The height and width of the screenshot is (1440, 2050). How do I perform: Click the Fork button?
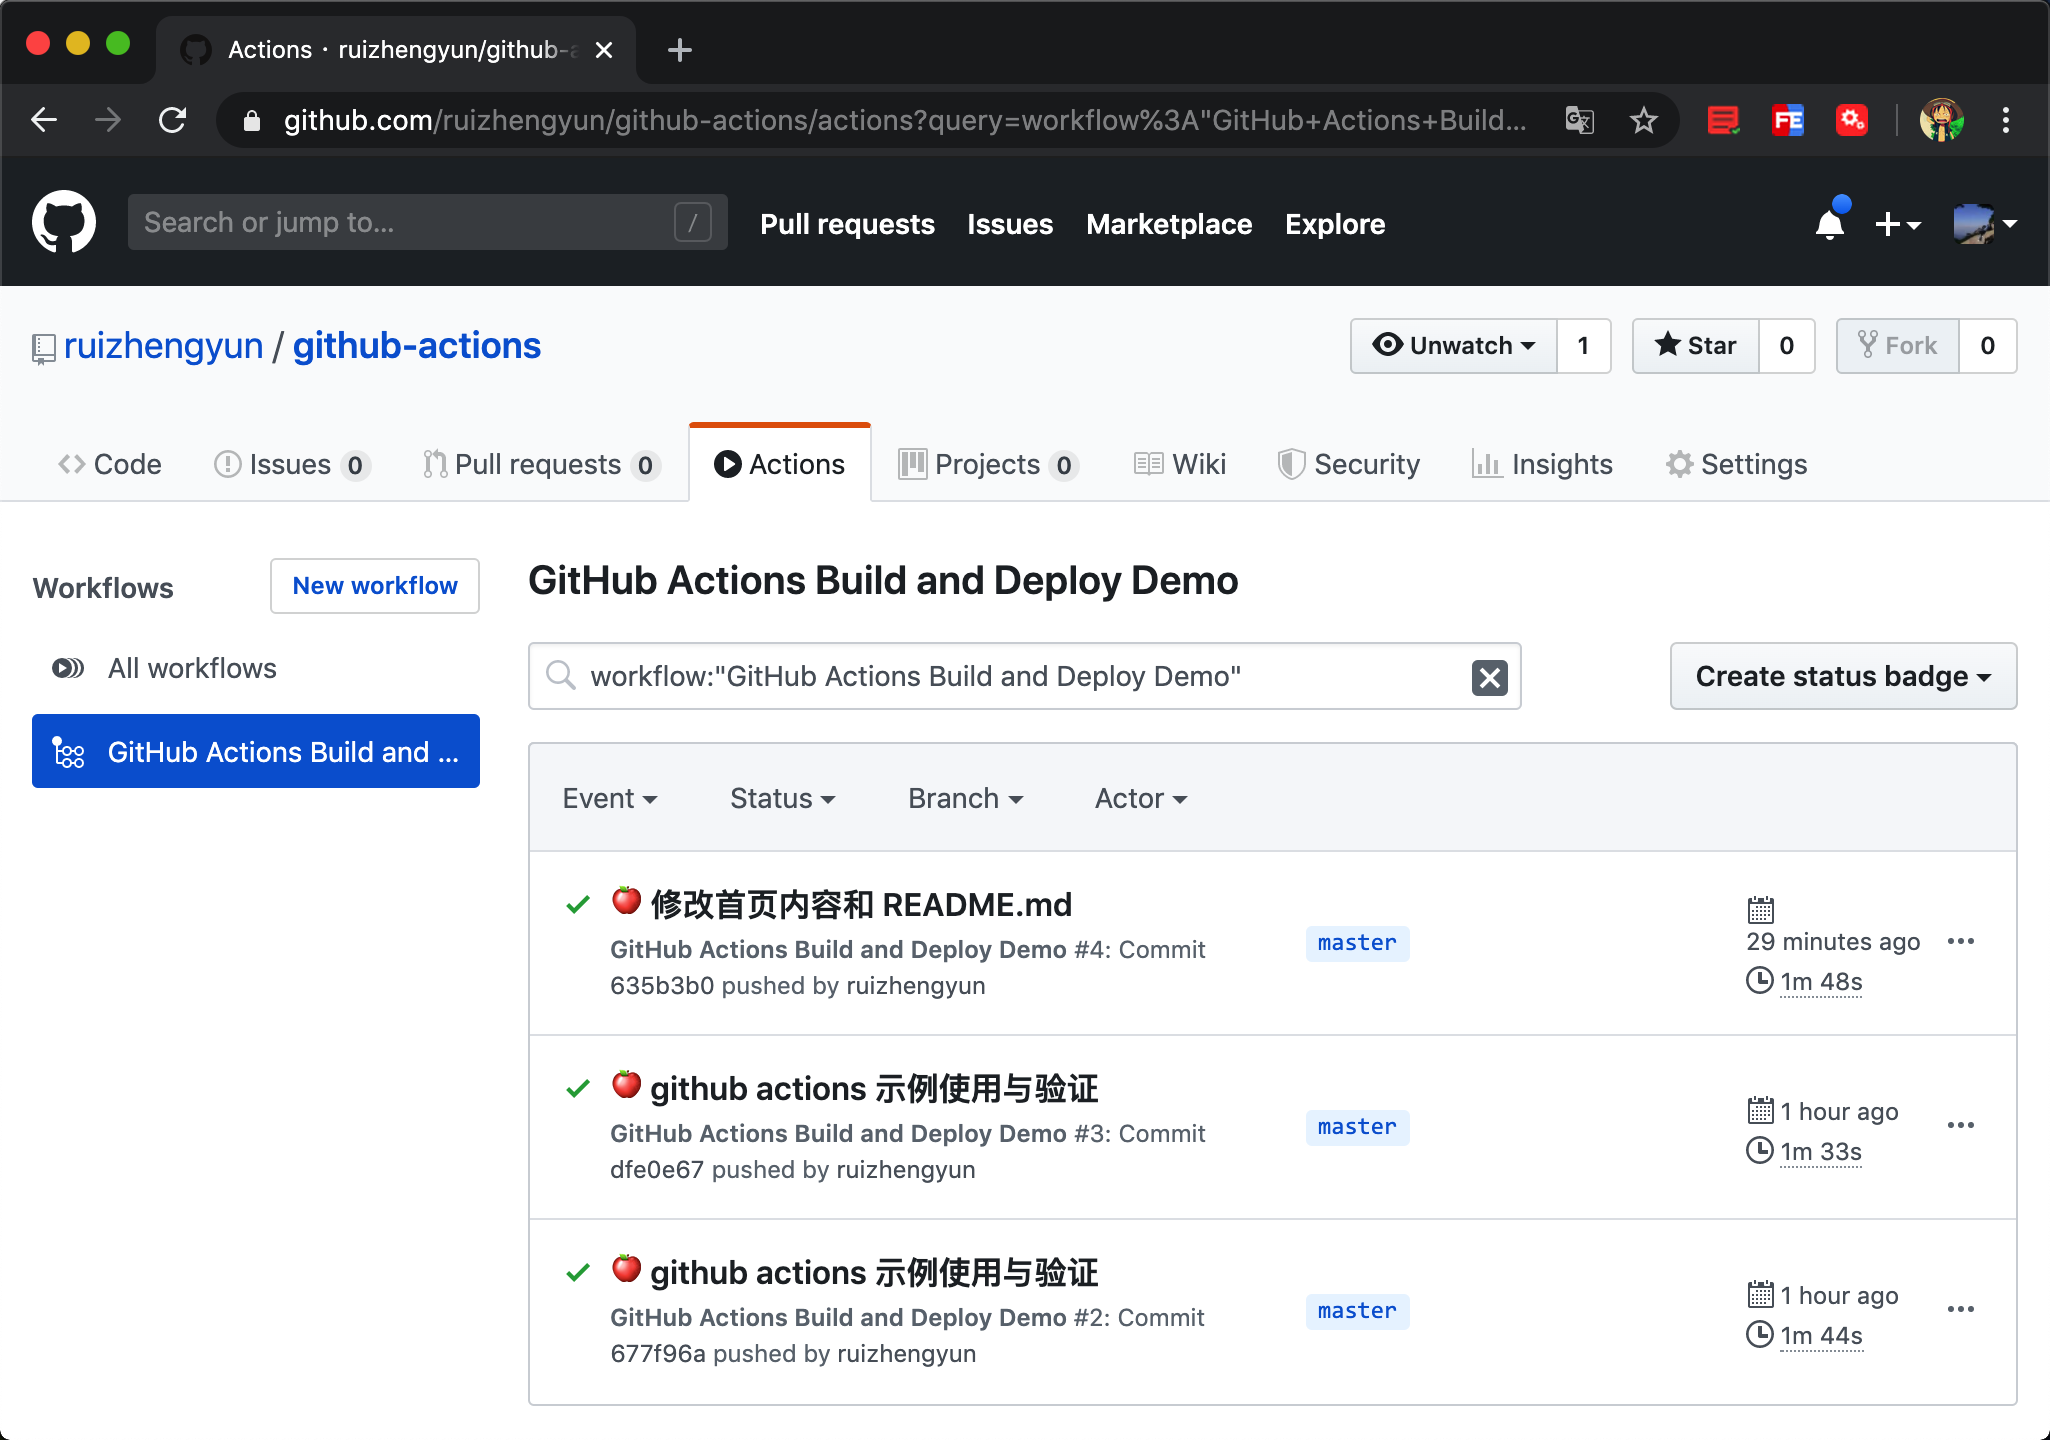click(1898, 346)
